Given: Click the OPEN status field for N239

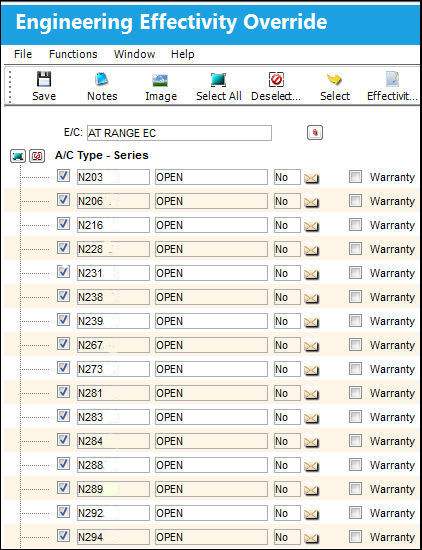Looking at the screenshot, I should pos(211,321).
